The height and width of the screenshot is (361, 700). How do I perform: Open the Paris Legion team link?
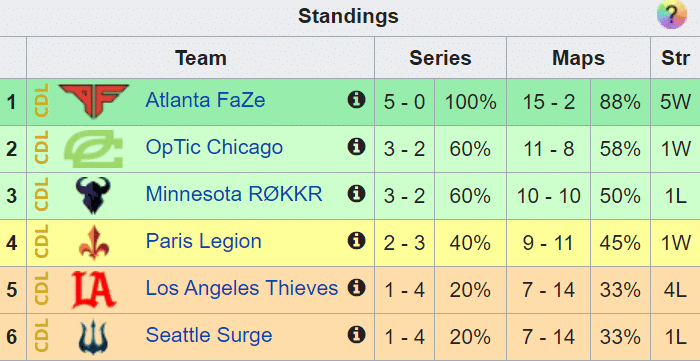click(x=204, y=242)
